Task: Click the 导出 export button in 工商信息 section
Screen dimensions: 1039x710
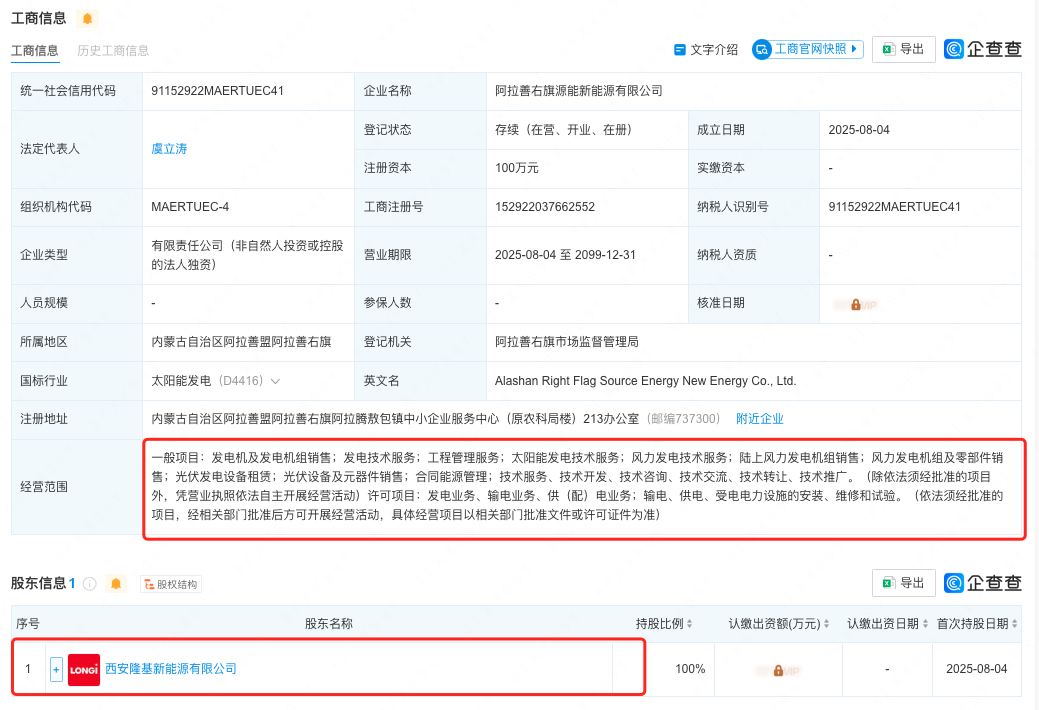Action: pos(904,49)
